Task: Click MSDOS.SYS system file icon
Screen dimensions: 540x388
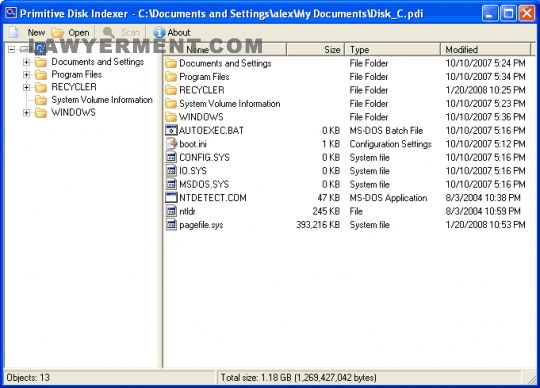Action: click(x=171, y=184)
